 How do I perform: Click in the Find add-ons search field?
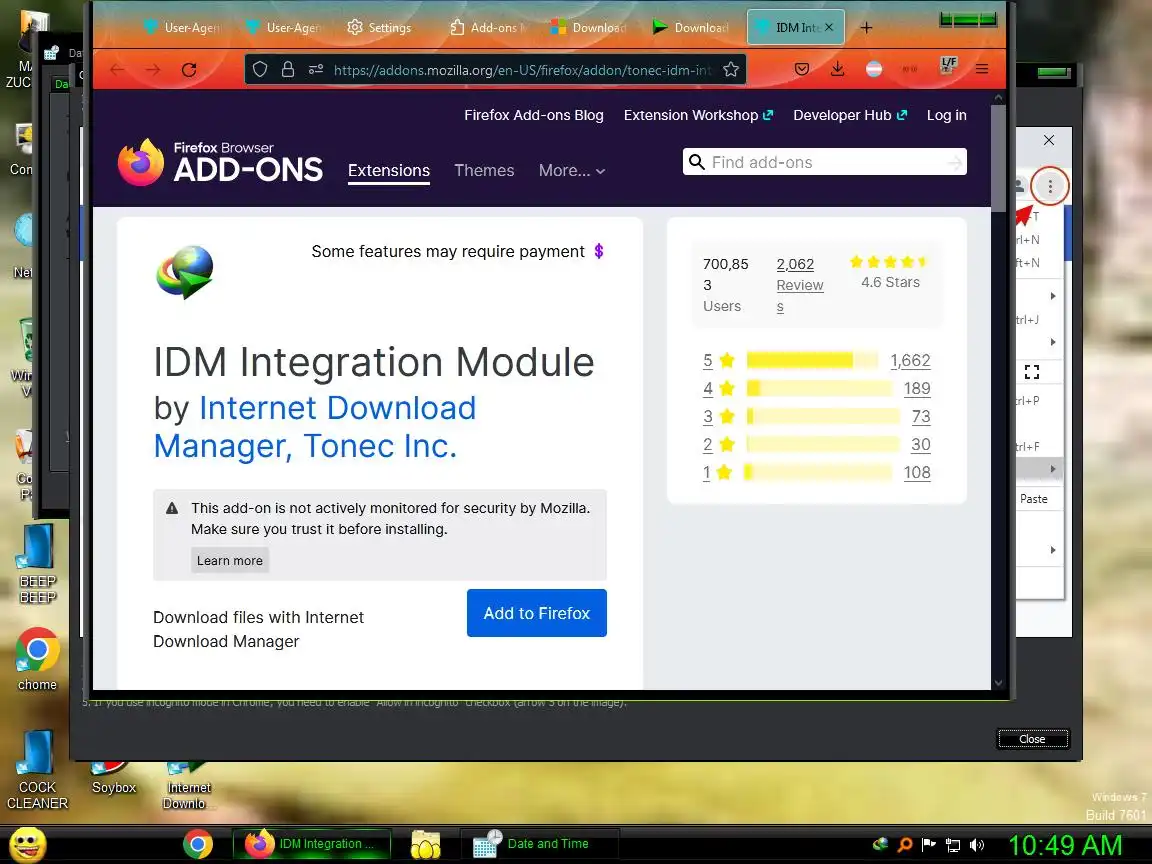pos(824,162)
